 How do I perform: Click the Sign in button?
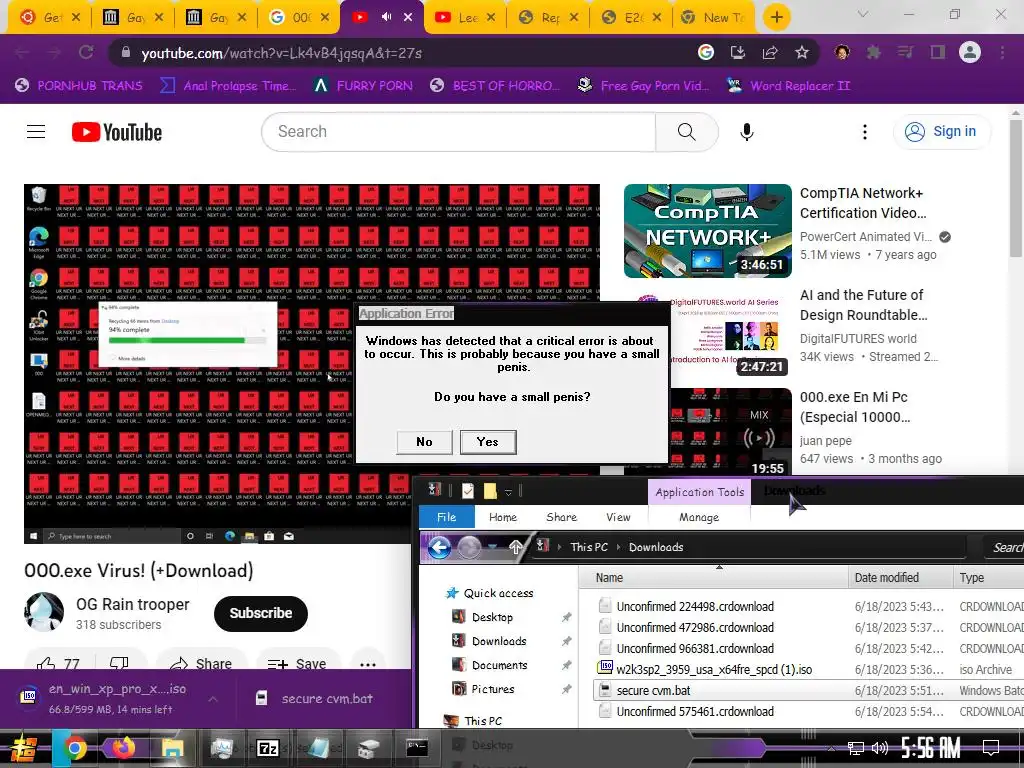(x=941, y=132)
